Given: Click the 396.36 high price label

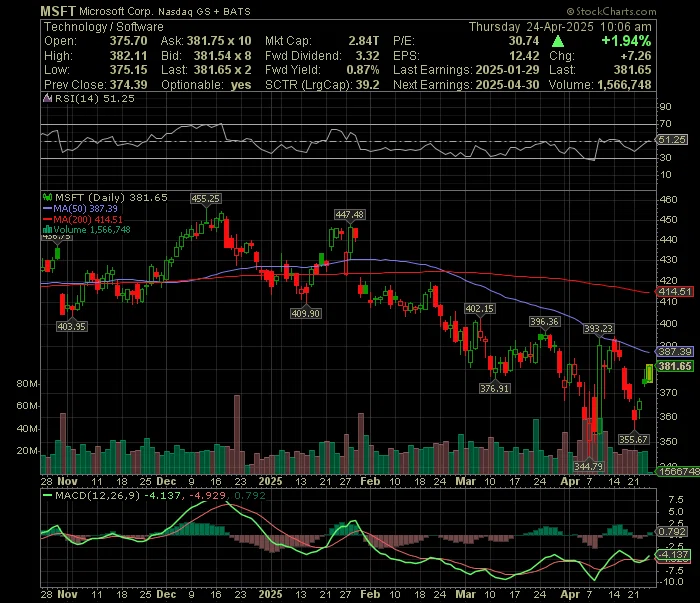Looking at the screenshot, I should (544, 321).
